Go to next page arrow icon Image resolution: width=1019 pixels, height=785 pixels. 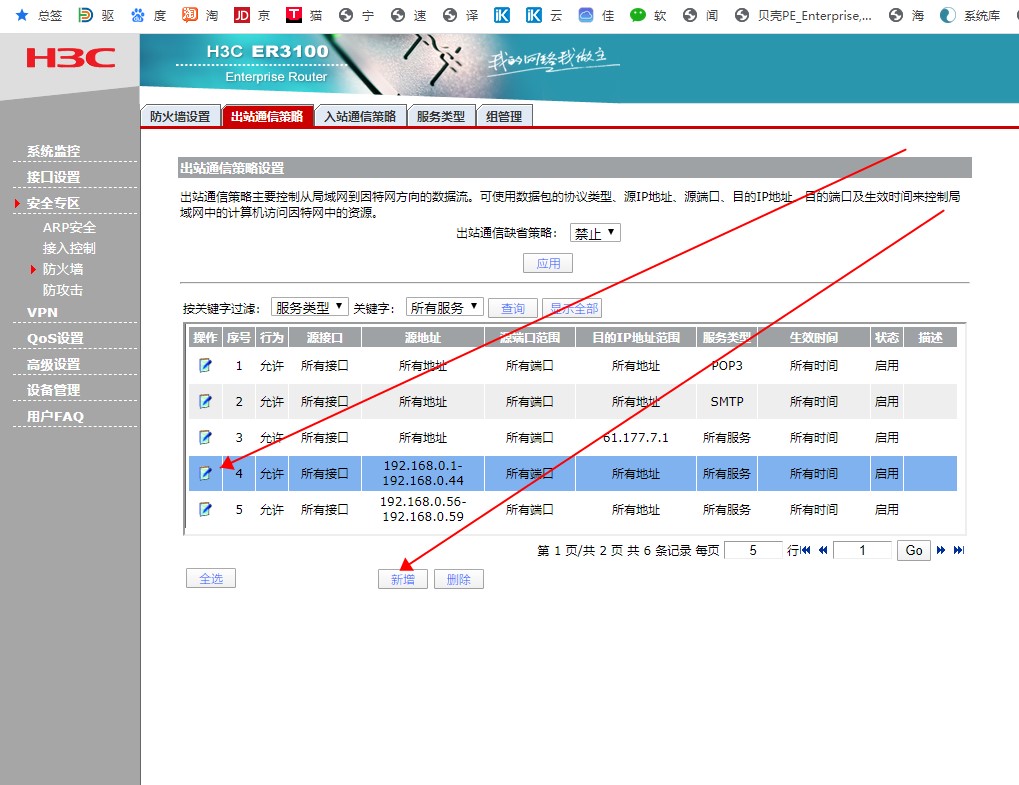[940, 550]
